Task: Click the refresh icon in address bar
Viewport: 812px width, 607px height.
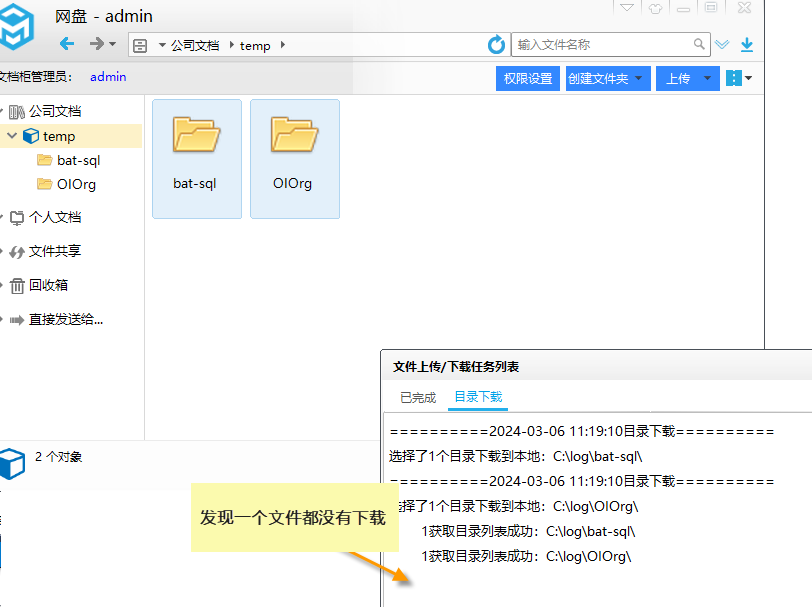Action: click(496, 45)
